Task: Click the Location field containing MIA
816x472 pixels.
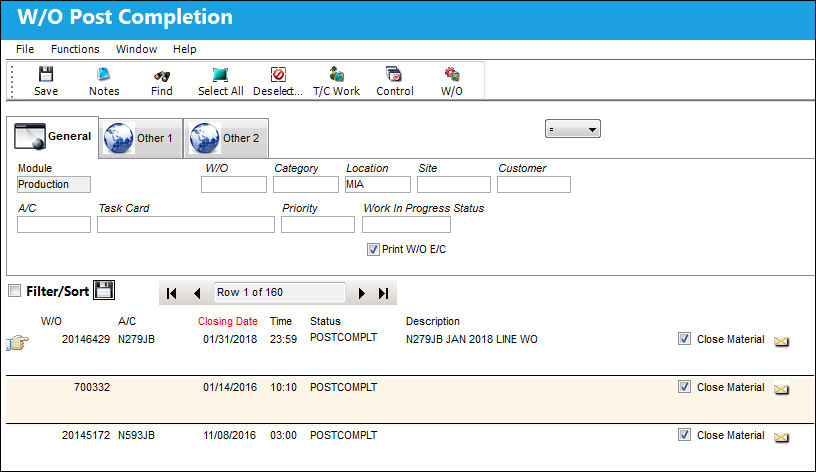Action: [x=377, y=184]
